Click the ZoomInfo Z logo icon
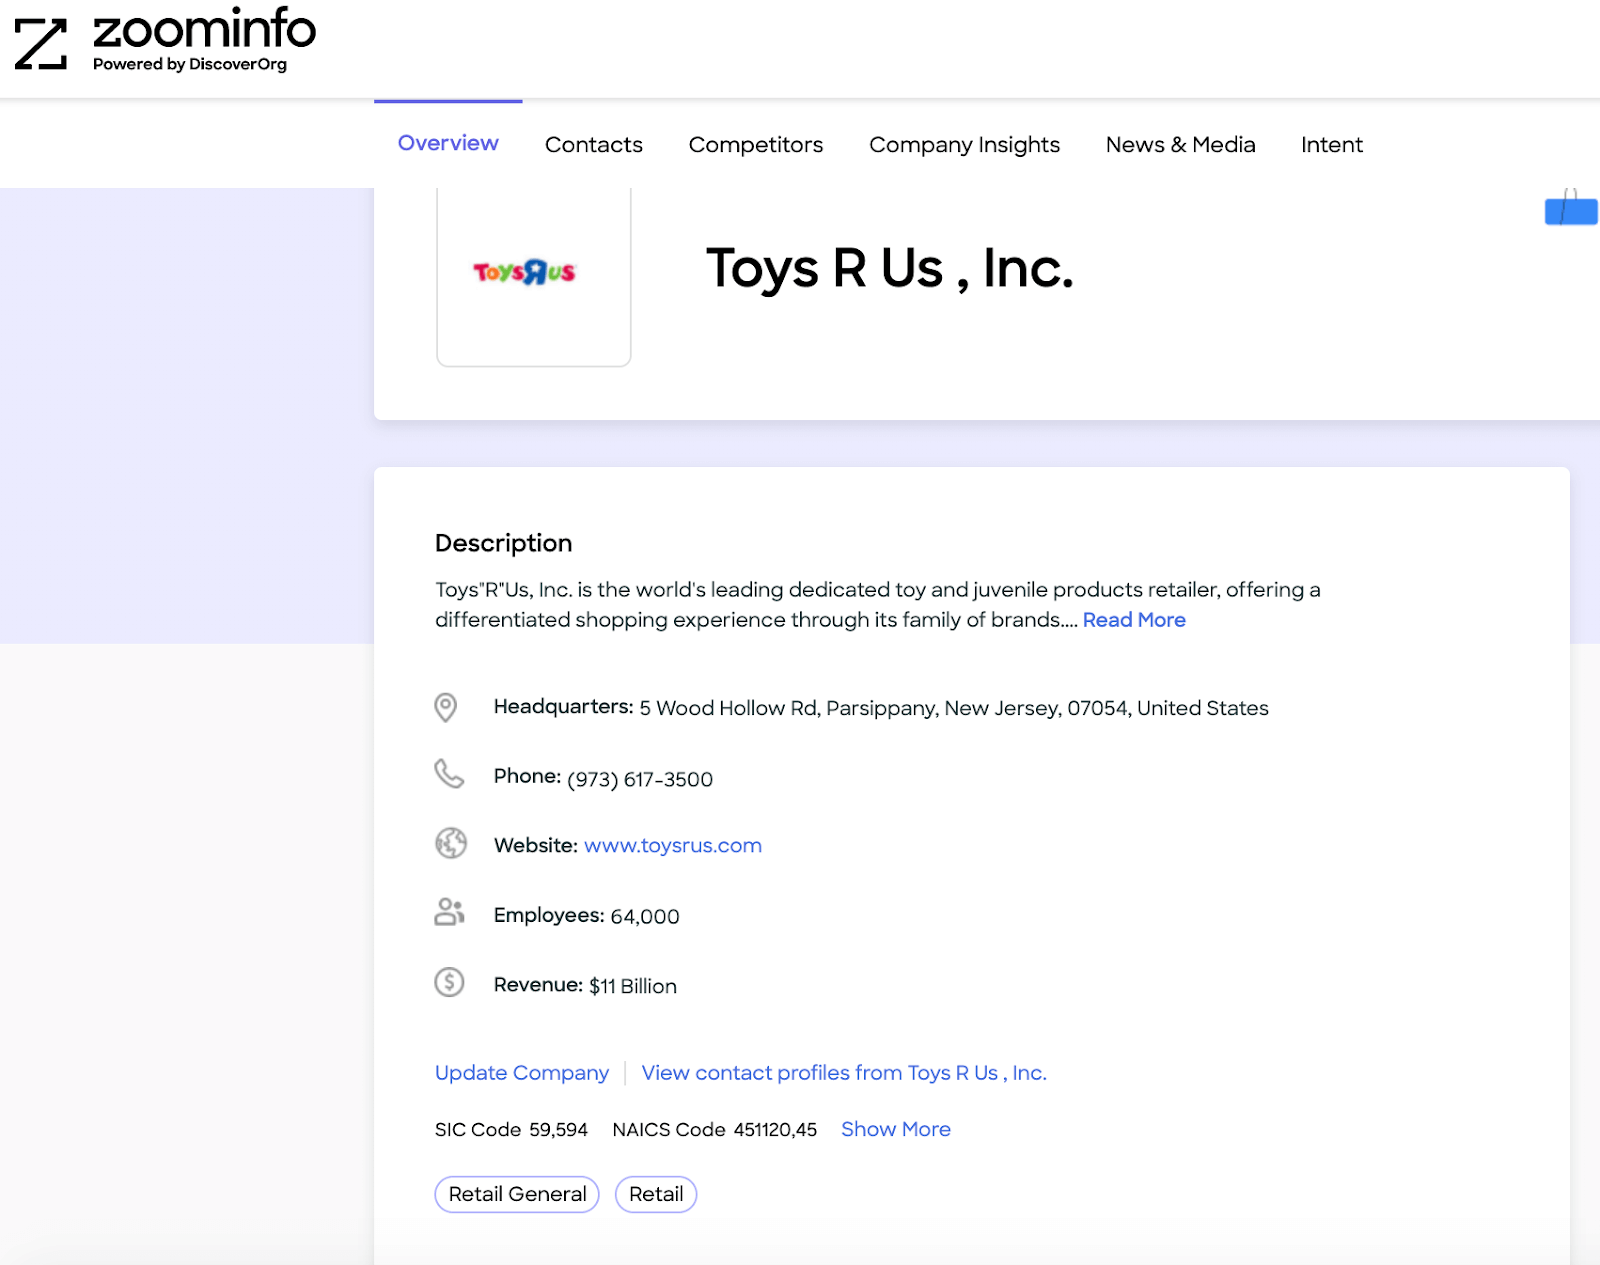The width and height of the screenshot is (1600, 1265). click(x=41, y=44)
